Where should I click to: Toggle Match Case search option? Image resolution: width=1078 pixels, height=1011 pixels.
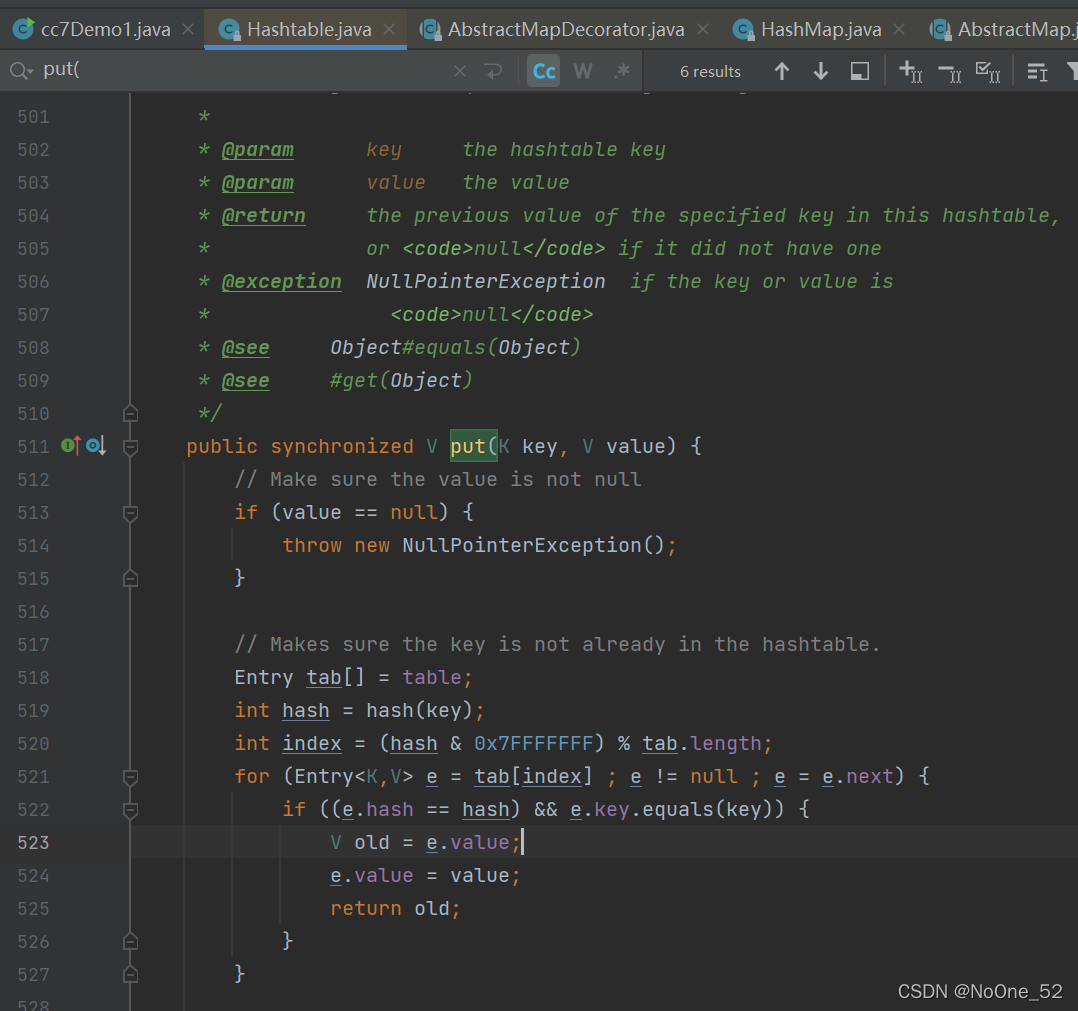544,71
